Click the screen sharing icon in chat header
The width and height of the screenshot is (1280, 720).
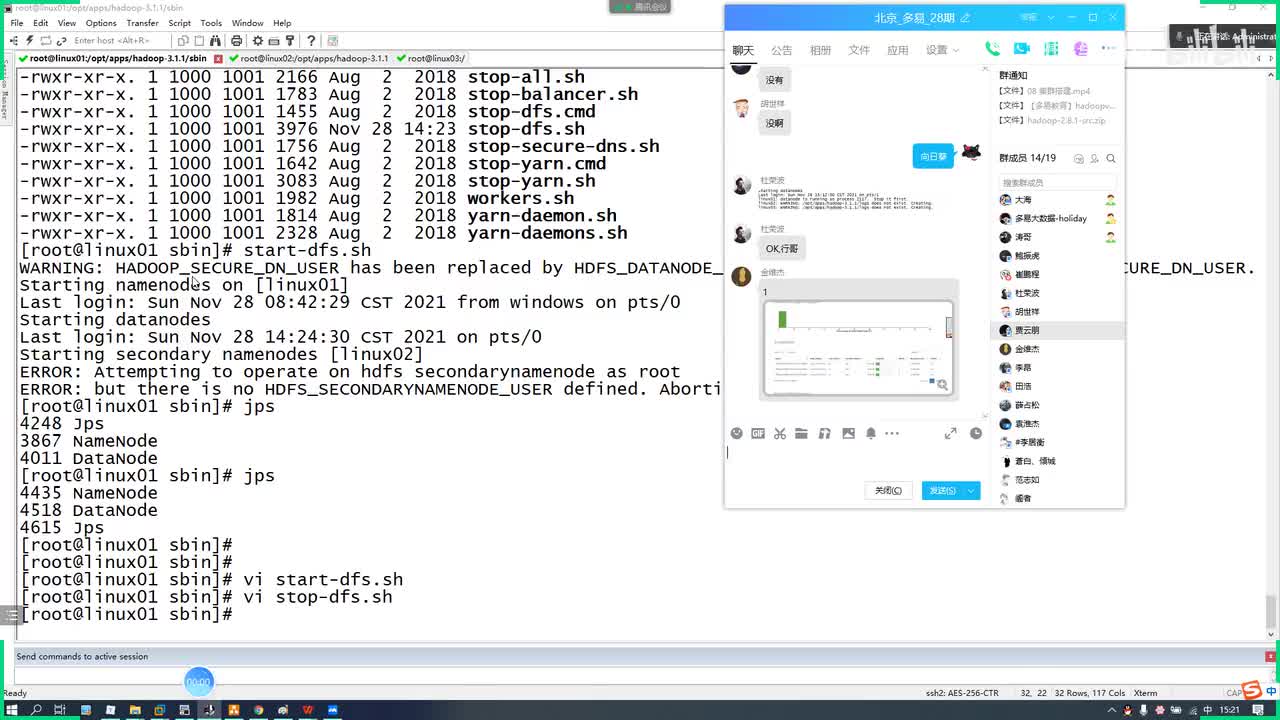pyautogui.click(x=1050, y=49)
